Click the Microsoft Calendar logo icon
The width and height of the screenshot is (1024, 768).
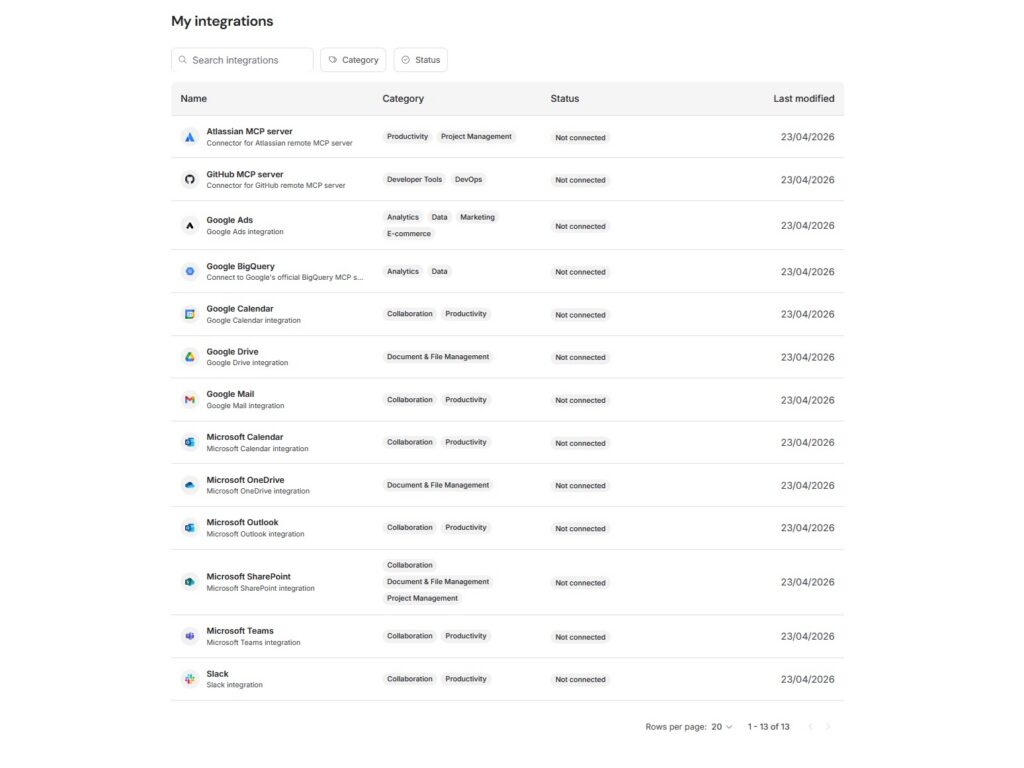click(x=189, y=442)
